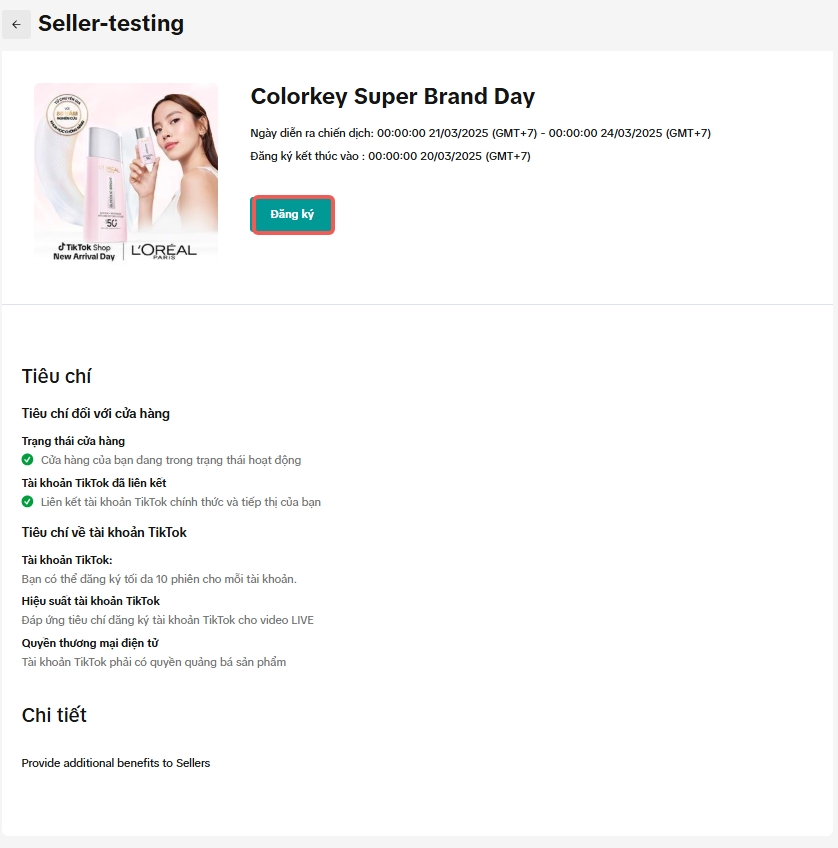Click the Colorkey Super Brand Day heading
Image resolution: width=838 pixels, height=848 pixels.
tap(392, 96)
